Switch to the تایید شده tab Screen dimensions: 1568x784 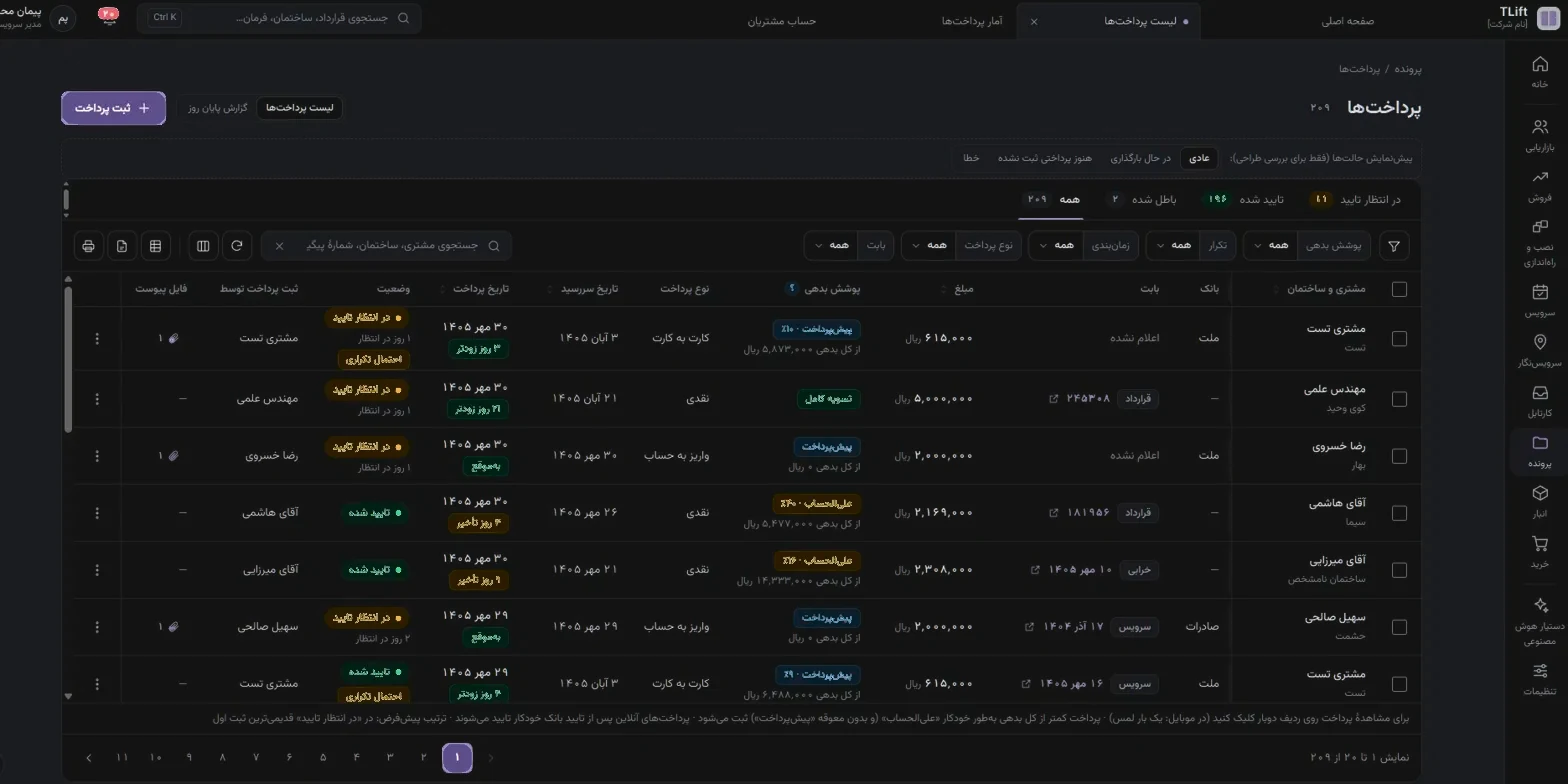(1242, 200)
